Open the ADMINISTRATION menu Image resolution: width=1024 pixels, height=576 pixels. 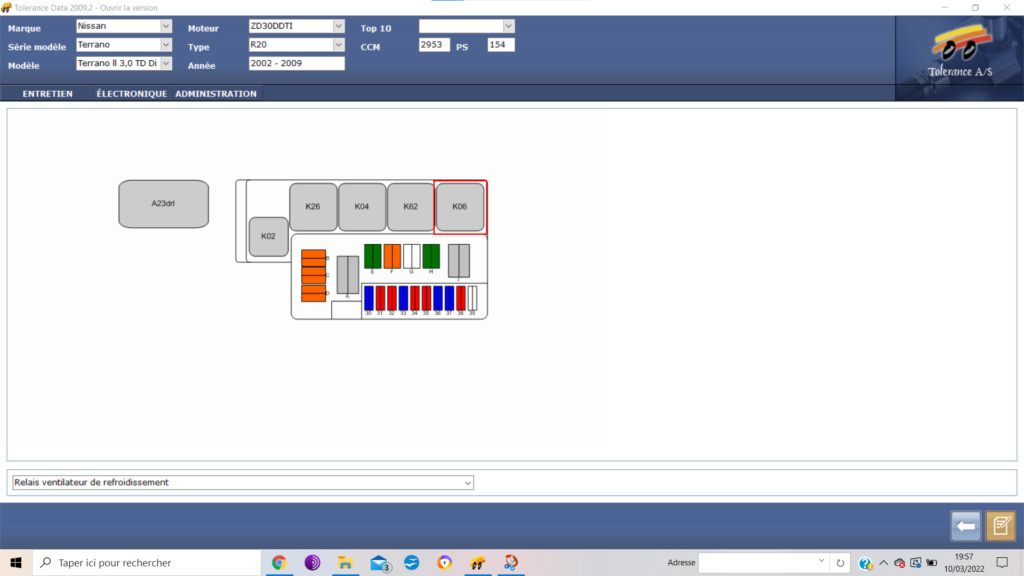coord(216,93)
